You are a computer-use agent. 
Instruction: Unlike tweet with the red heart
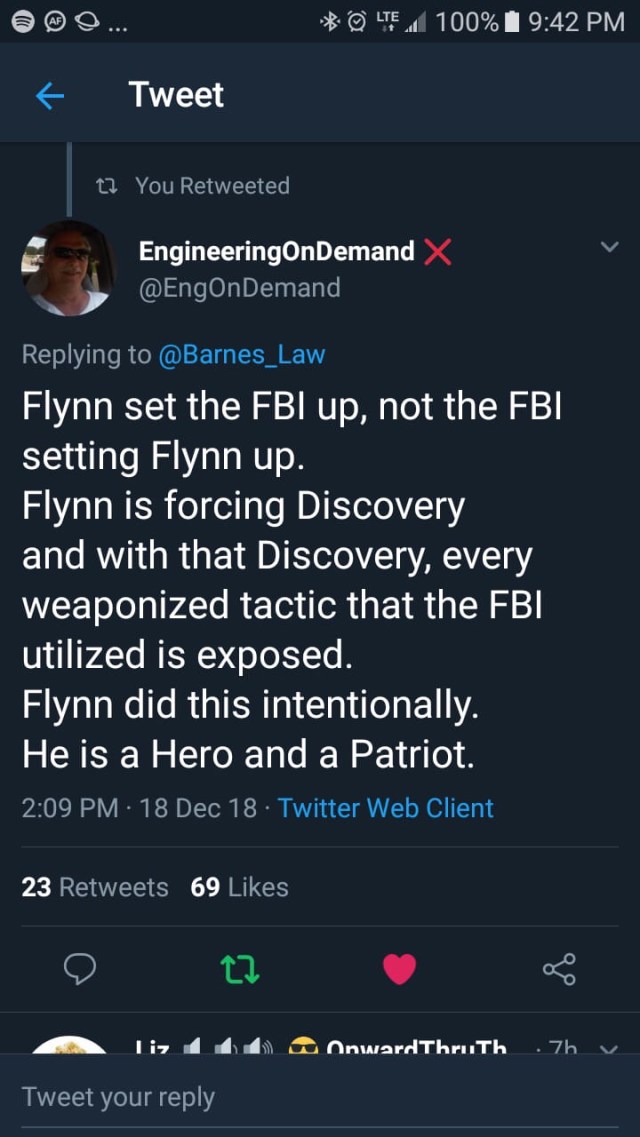pos(399,968)
